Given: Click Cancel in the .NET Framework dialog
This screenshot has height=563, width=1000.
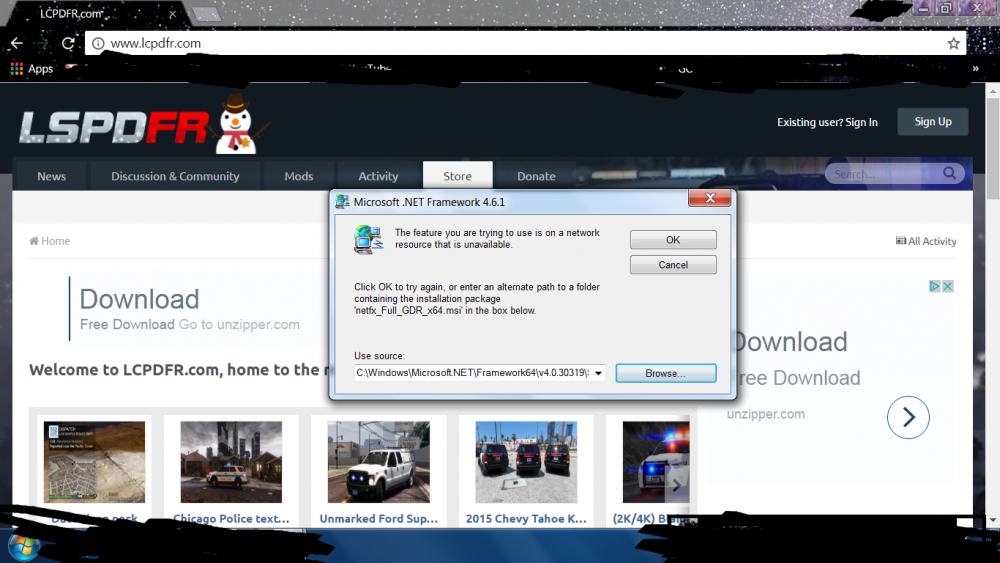Looking at the screenshot, I should (673, 265).
